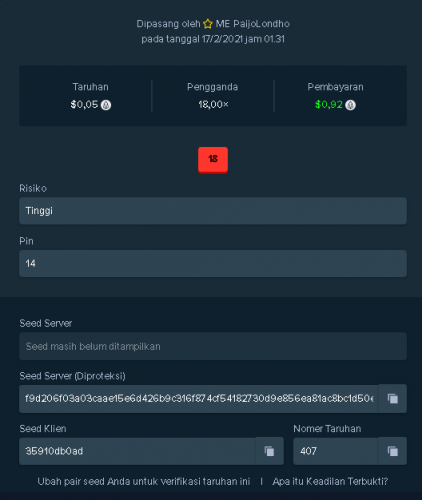
Task: Click the Seed Server unrevealed field
Action: pyautogui.click(x=213, y=346)
